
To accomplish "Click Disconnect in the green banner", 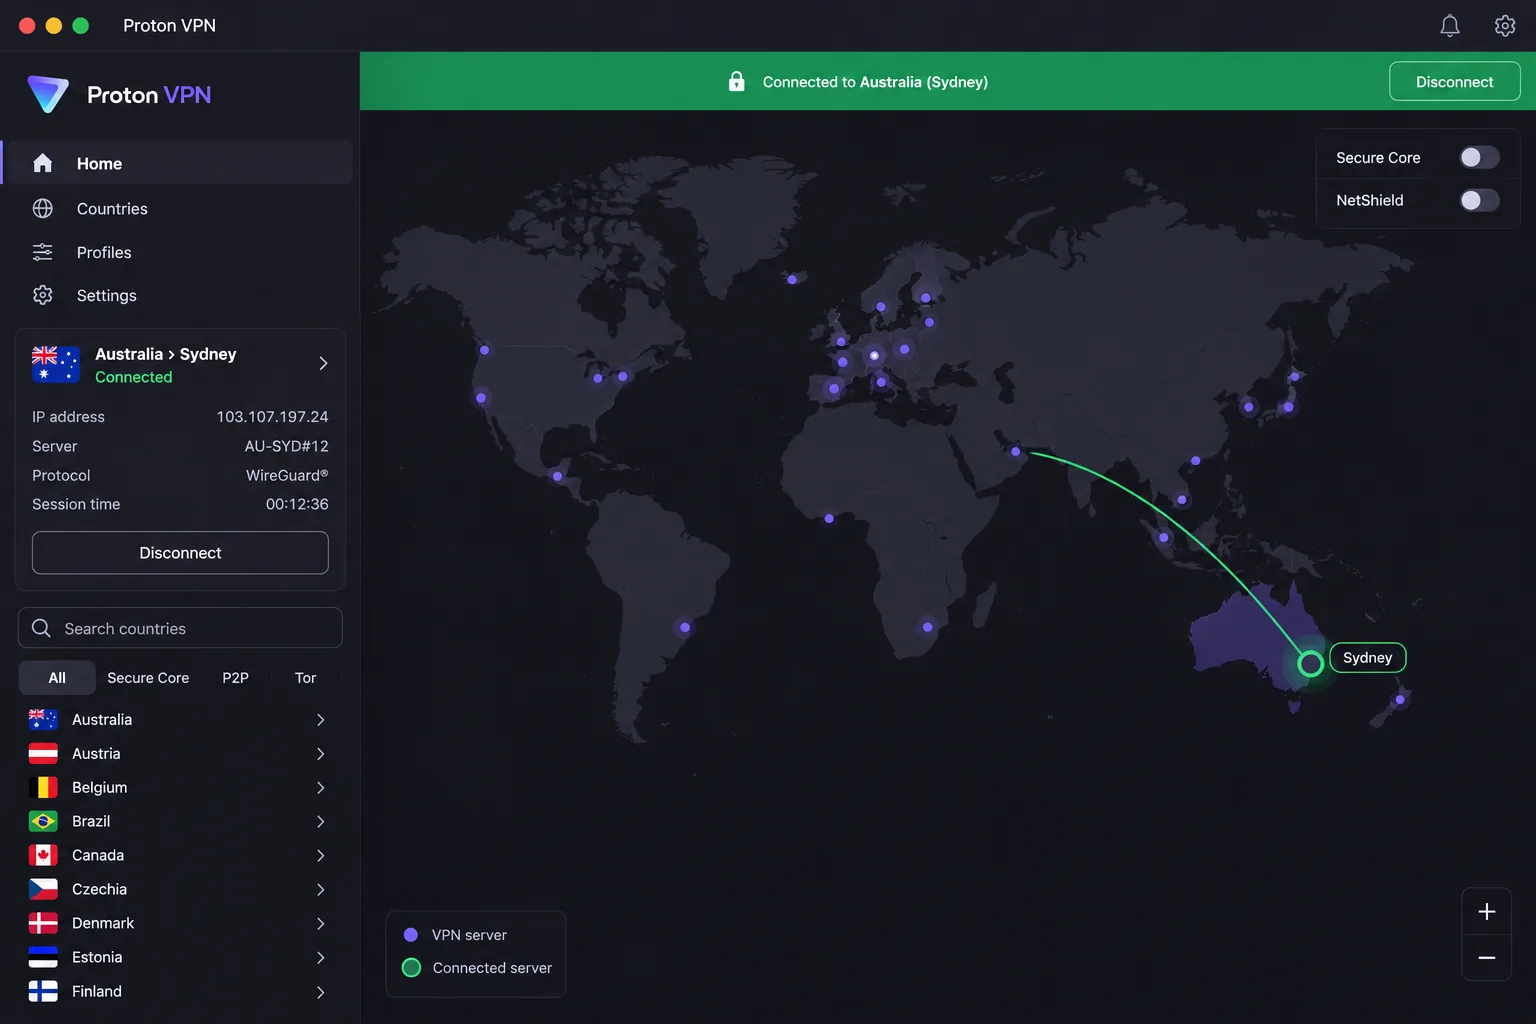I will tap(1455, 82).
